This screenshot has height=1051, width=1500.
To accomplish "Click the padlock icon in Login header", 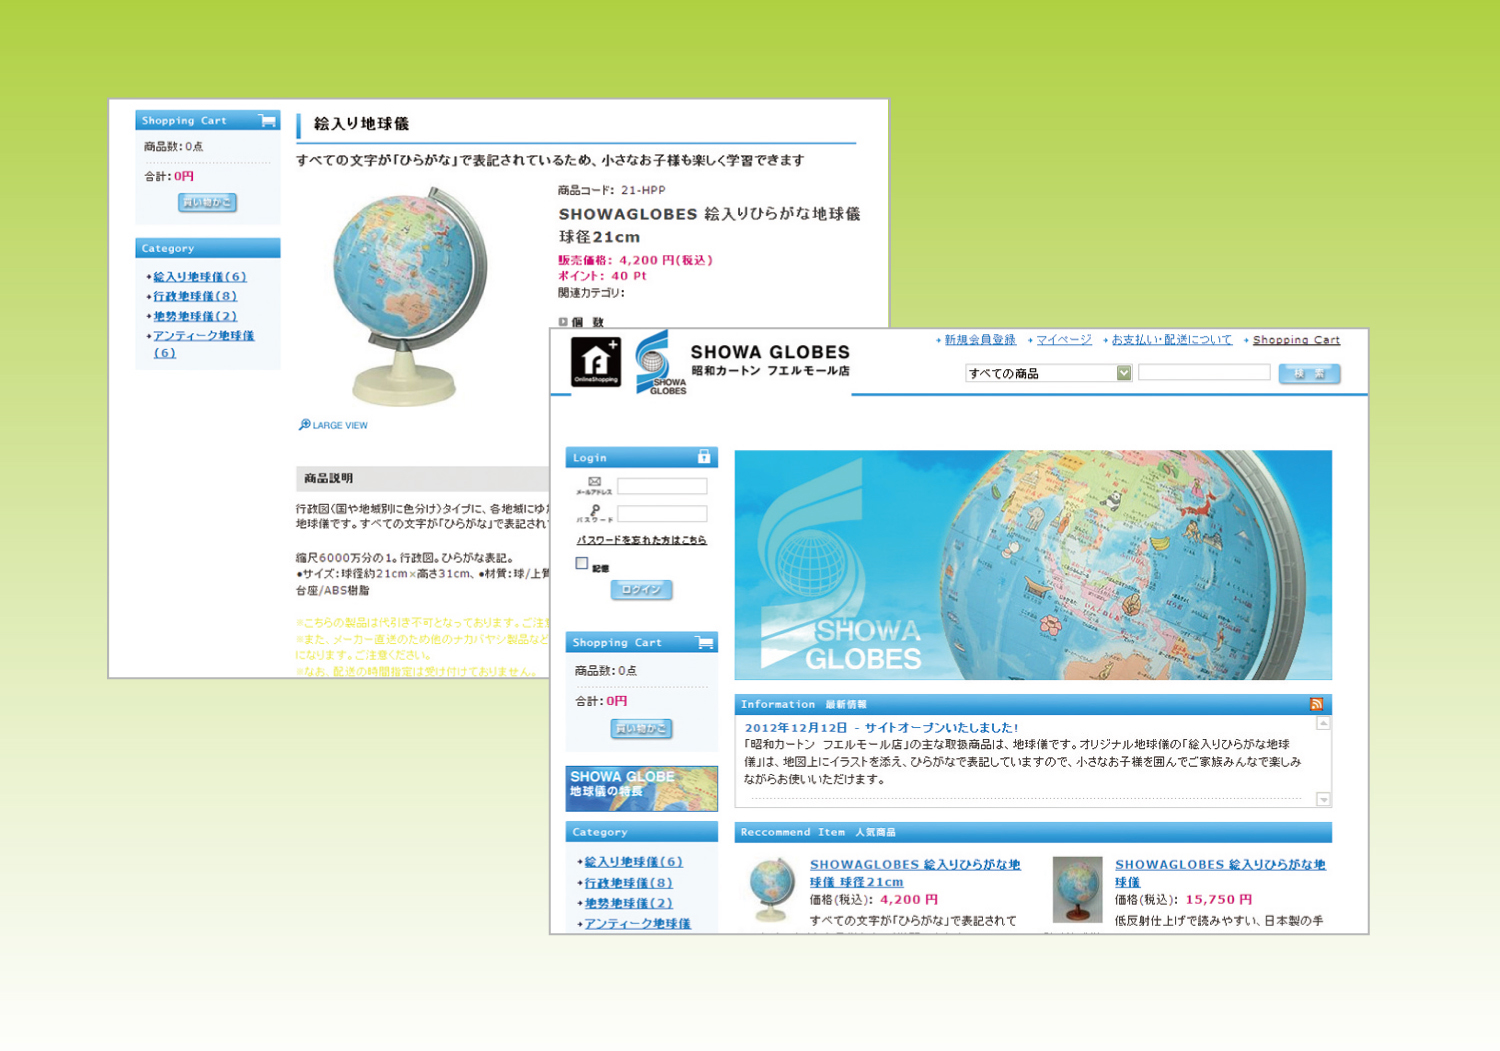I will [704, 457].
